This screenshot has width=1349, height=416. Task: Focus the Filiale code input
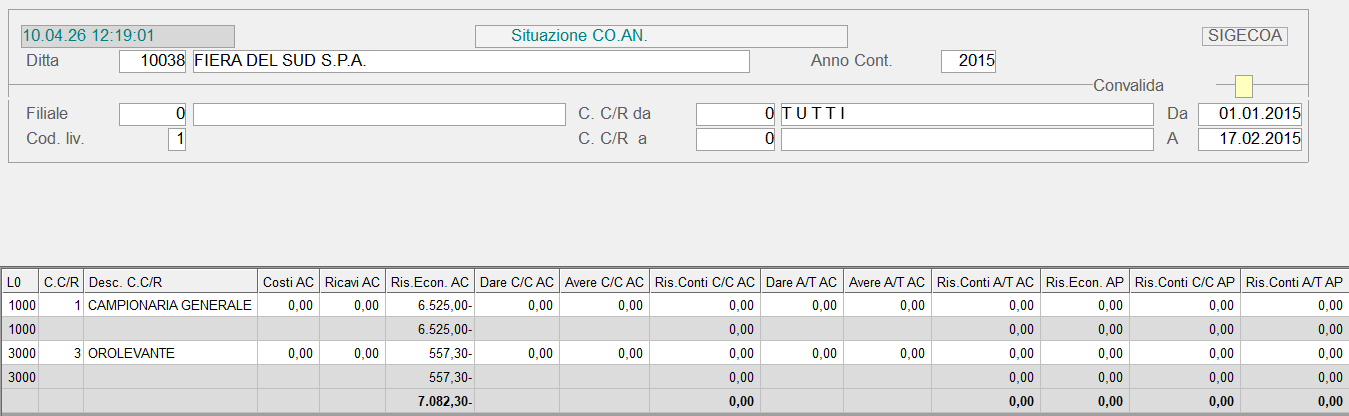(x=153, y=114)
